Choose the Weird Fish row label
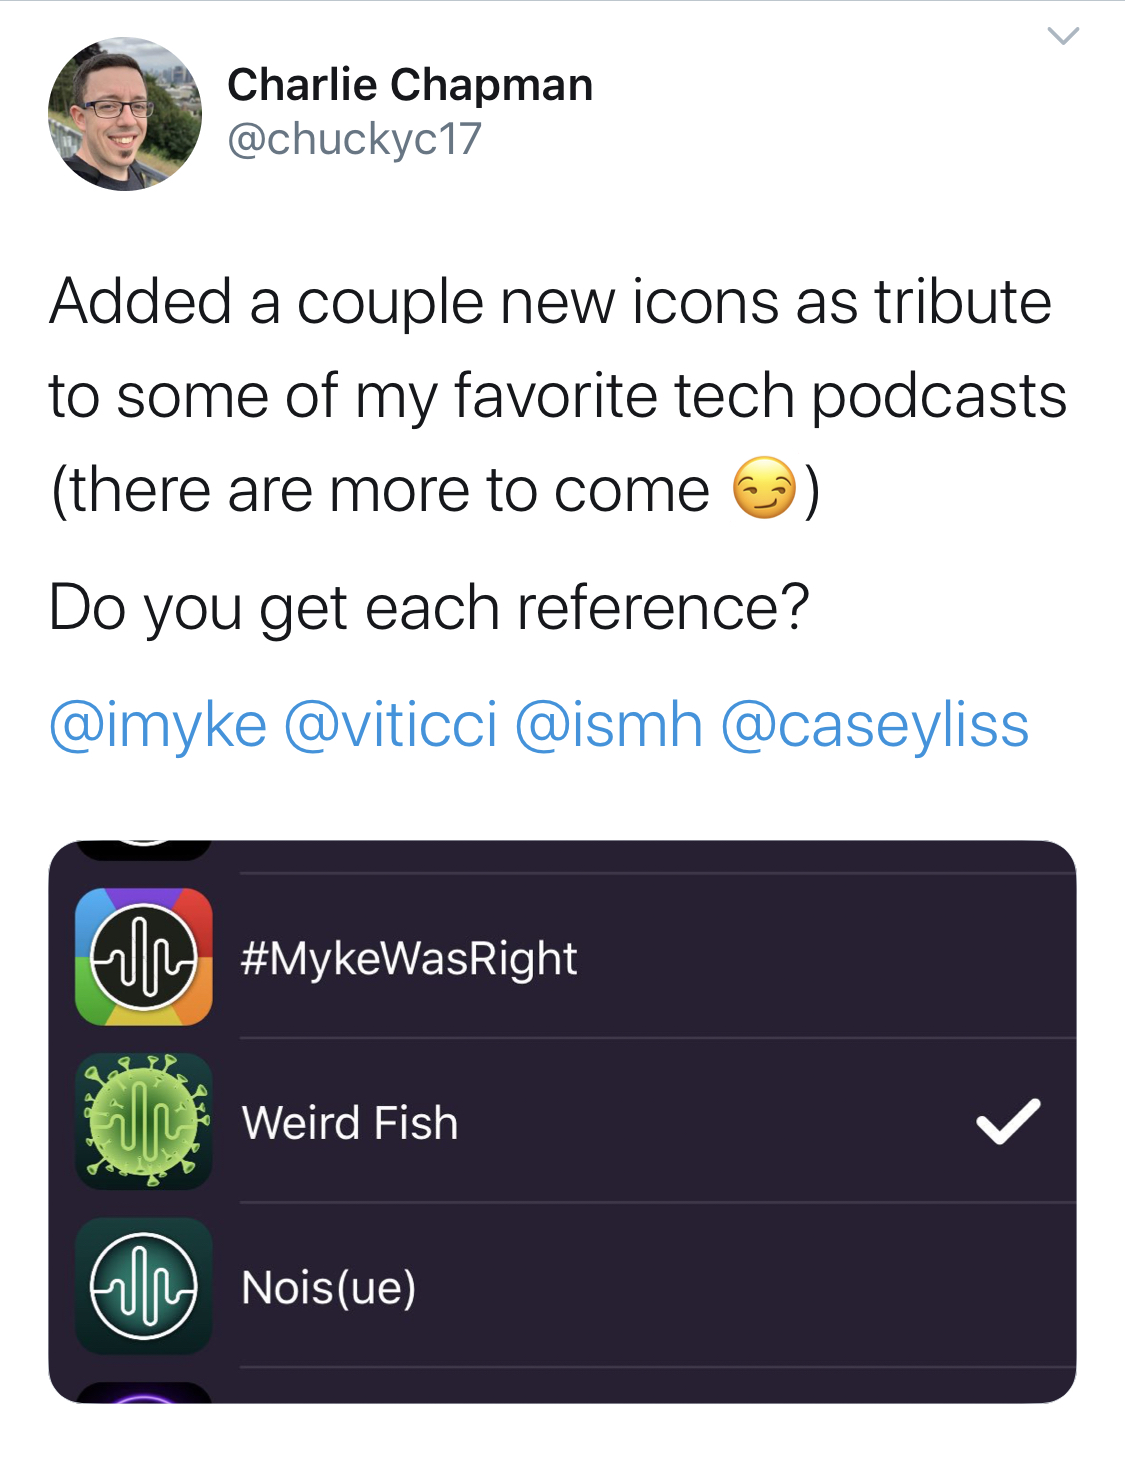Screen dimensions: 1125x1460 coord(350,1122)
